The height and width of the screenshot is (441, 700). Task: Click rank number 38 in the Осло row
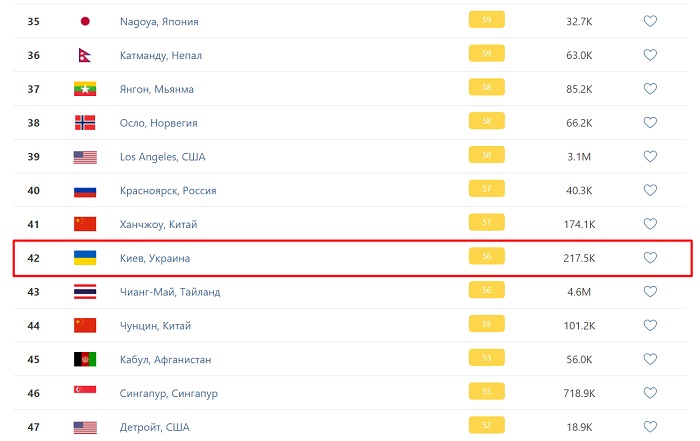(34, 123)
